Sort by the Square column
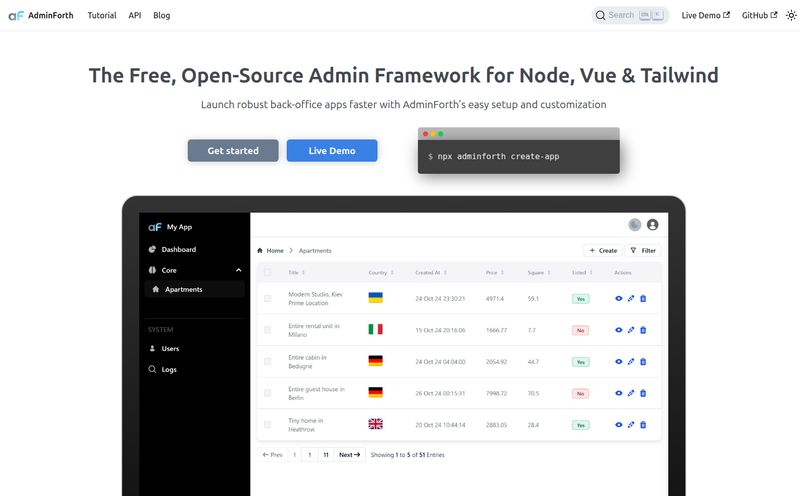This screenshot has height=496, width=800. point(539,272)
